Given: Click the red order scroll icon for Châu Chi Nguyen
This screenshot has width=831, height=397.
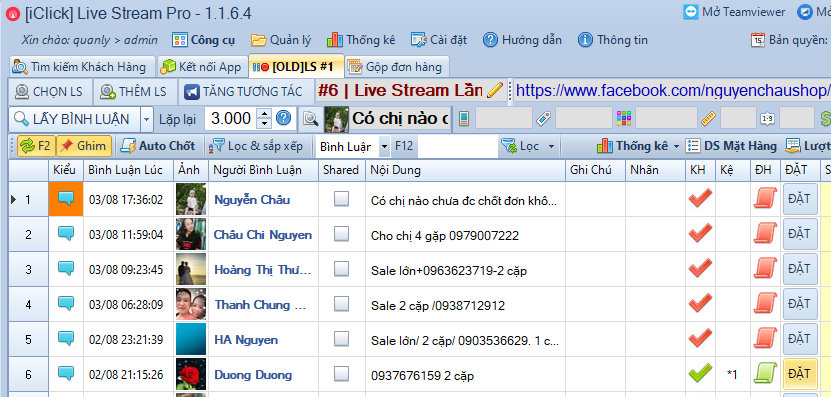Looking at the screenshot, I should (765, 234).
